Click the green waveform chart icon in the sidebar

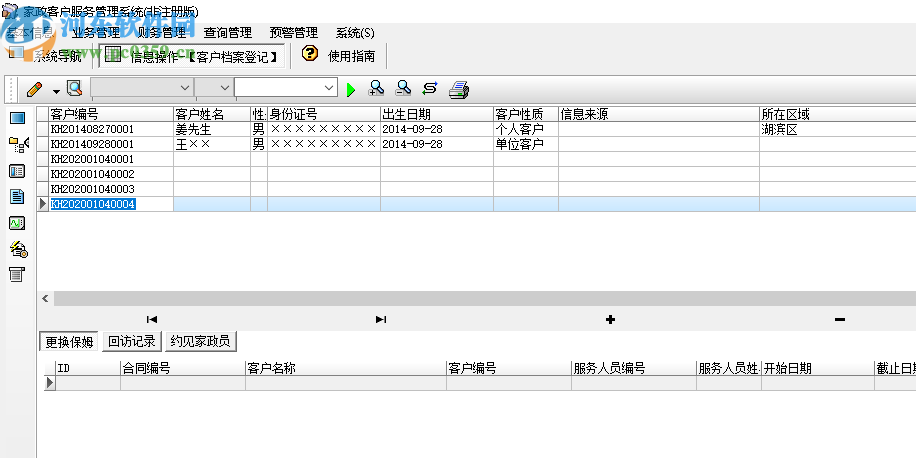pos(18,223)
